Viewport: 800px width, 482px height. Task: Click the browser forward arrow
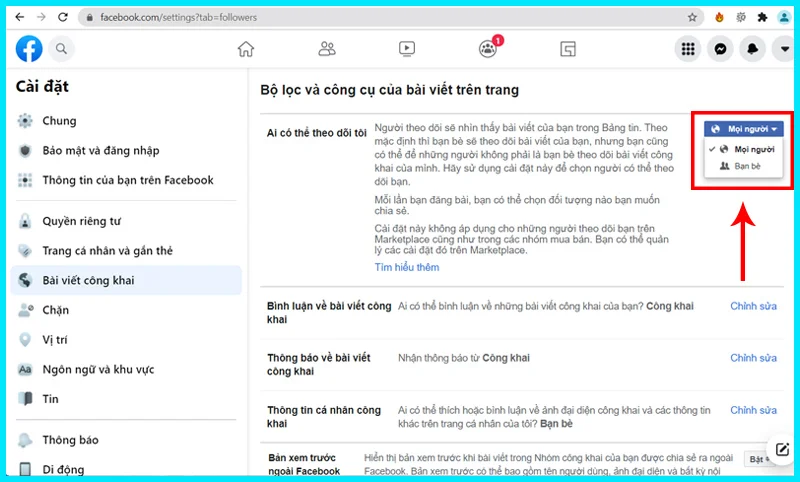(x=41, y=17)
